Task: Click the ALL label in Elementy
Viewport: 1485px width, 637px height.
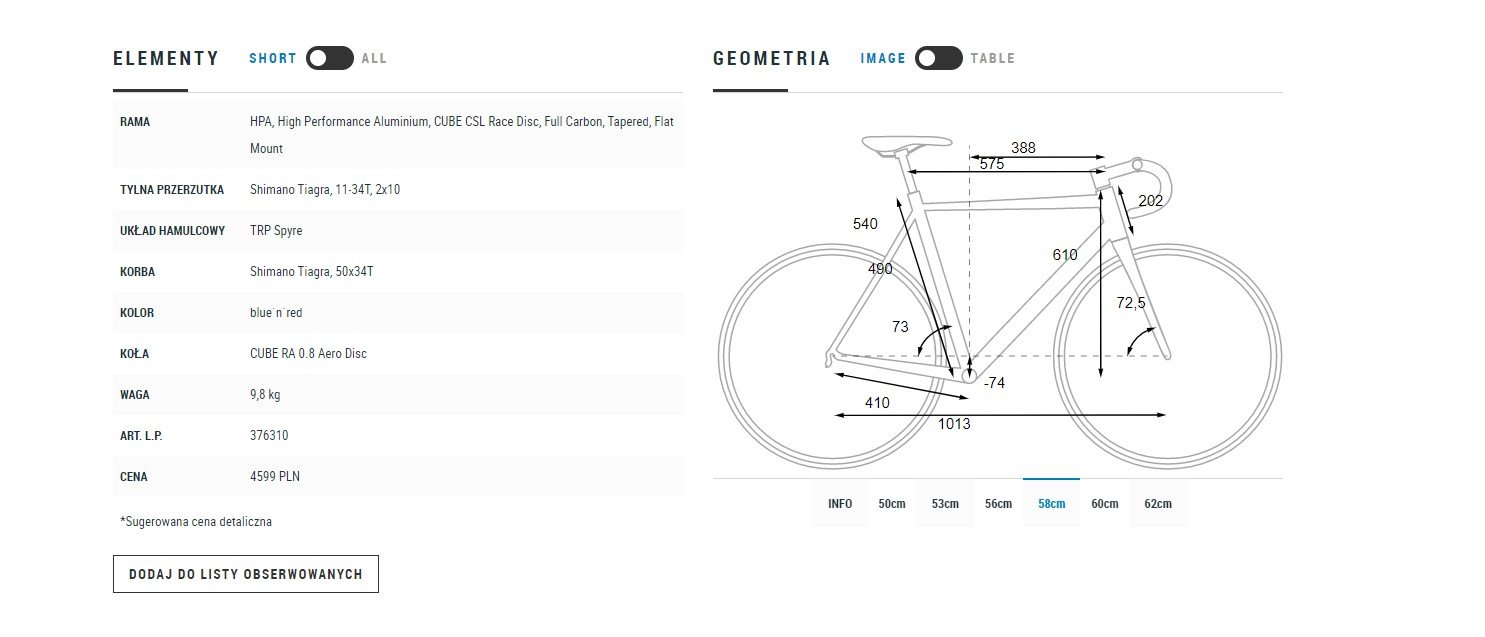Action: 374,58
